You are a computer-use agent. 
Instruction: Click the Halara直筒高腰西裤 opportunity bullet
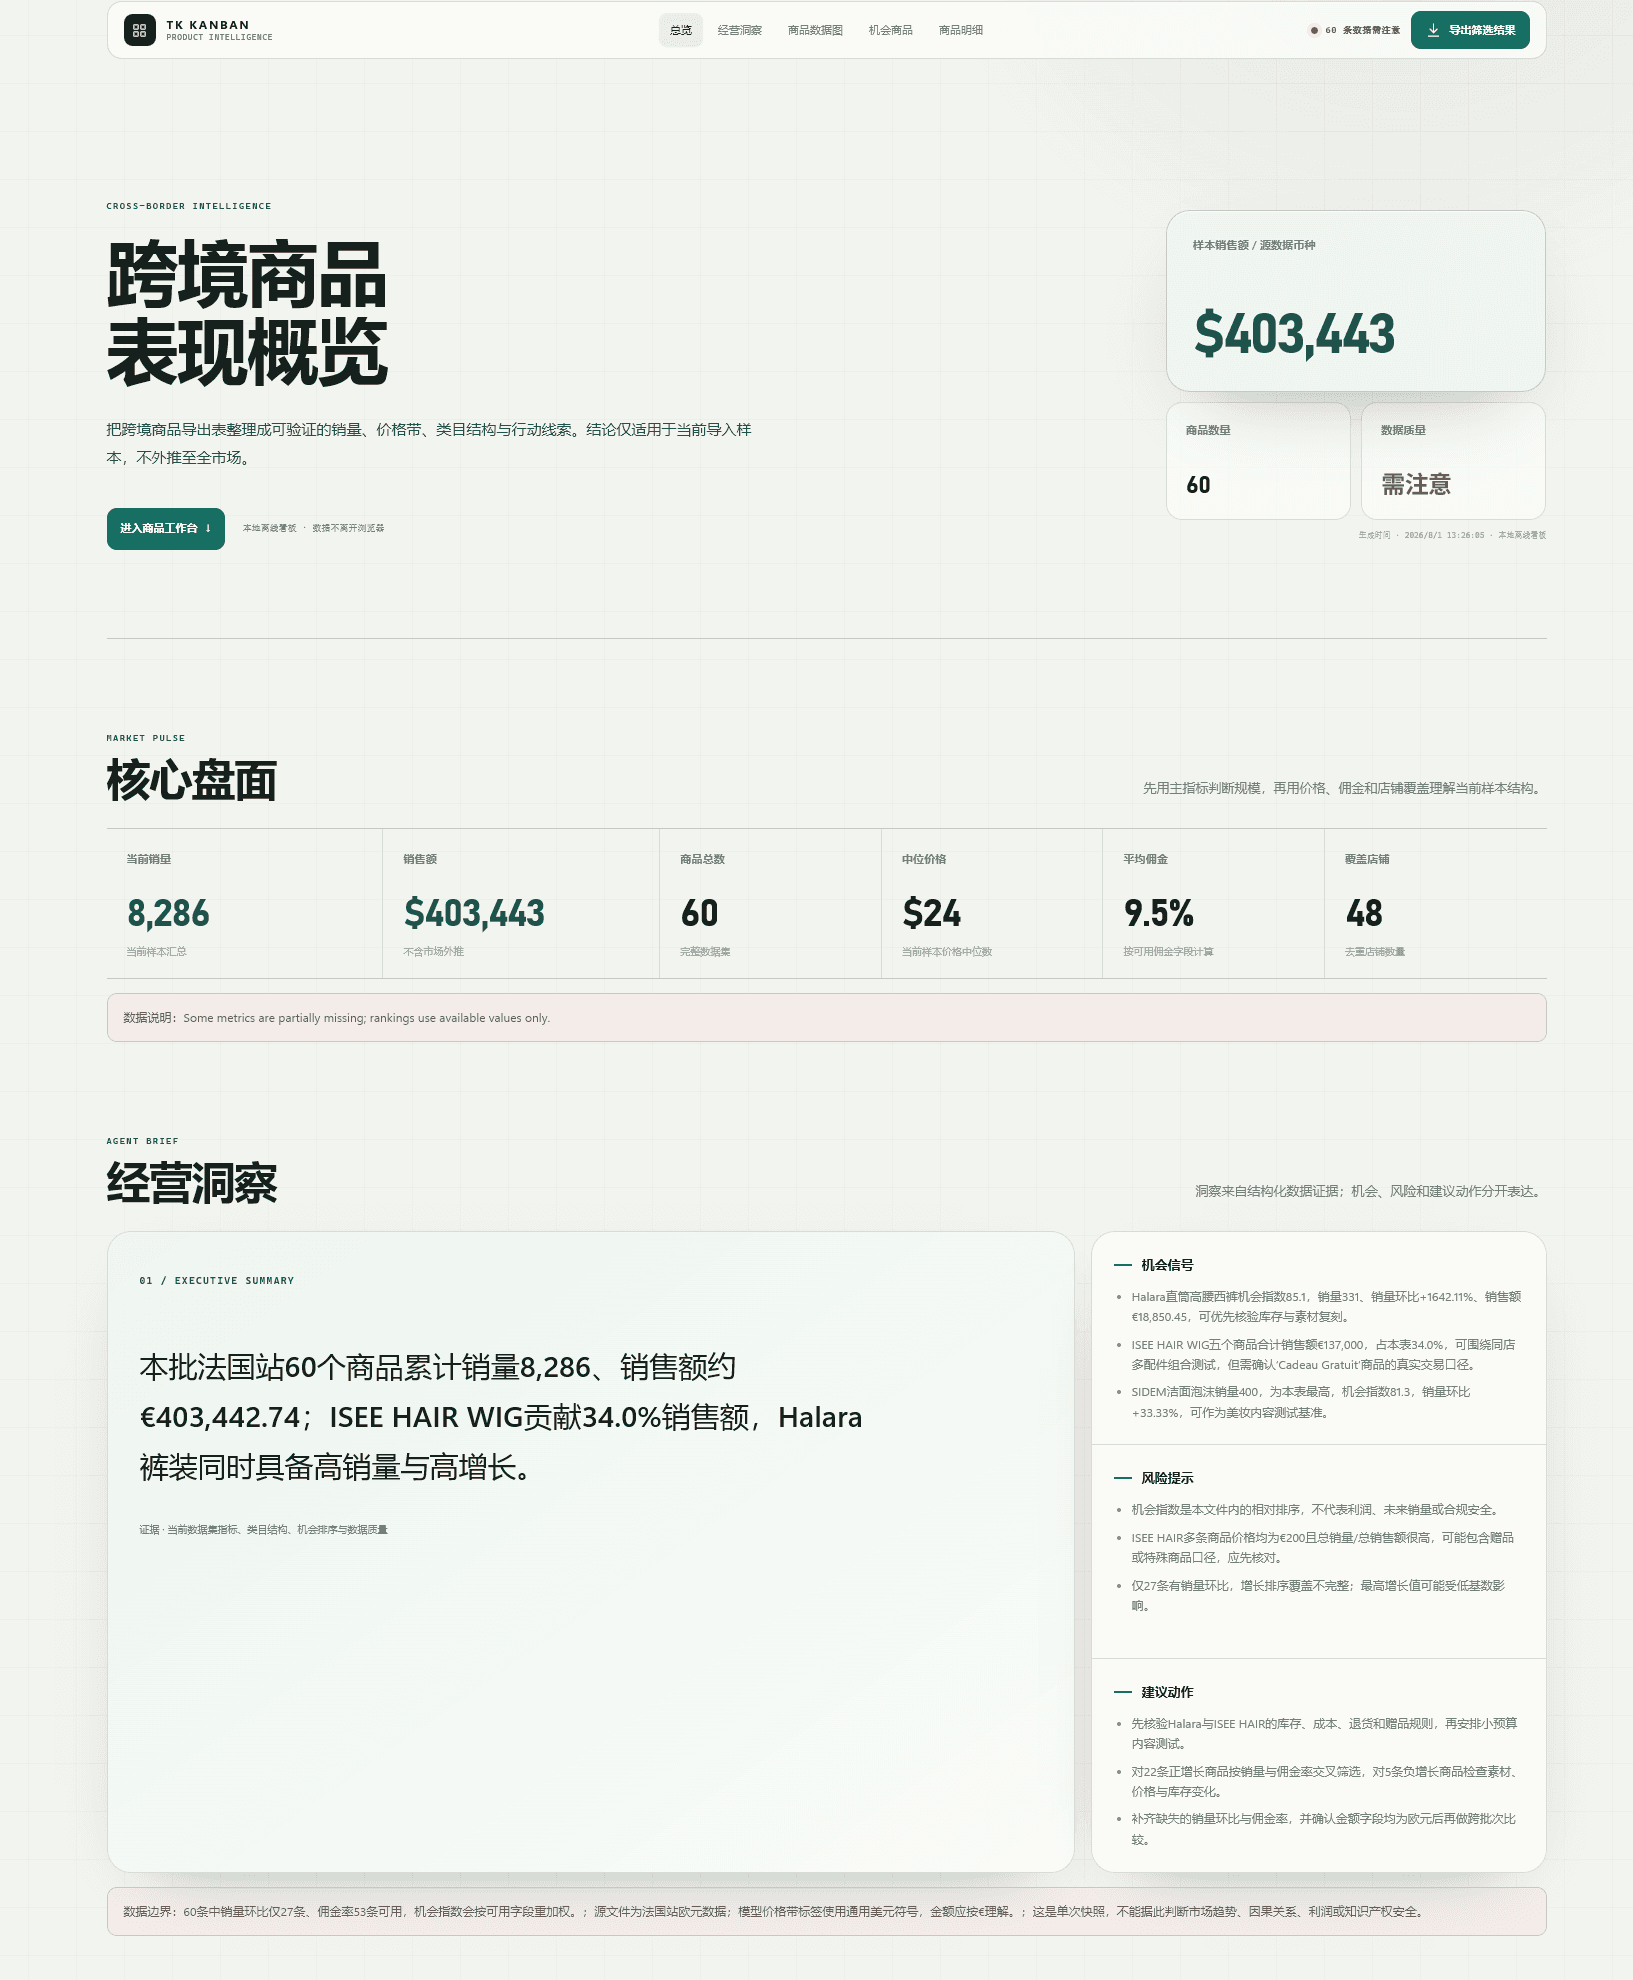click(1326, 1307)
